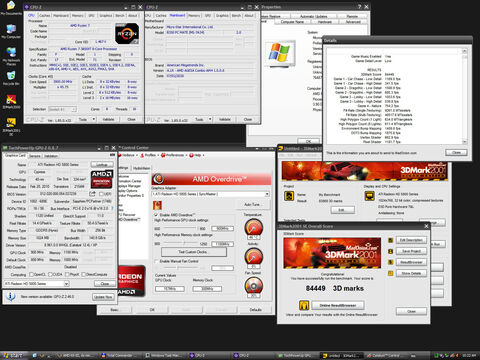
Task: Open the GPU-Z menu icon beside tabs
Action: 112,155
